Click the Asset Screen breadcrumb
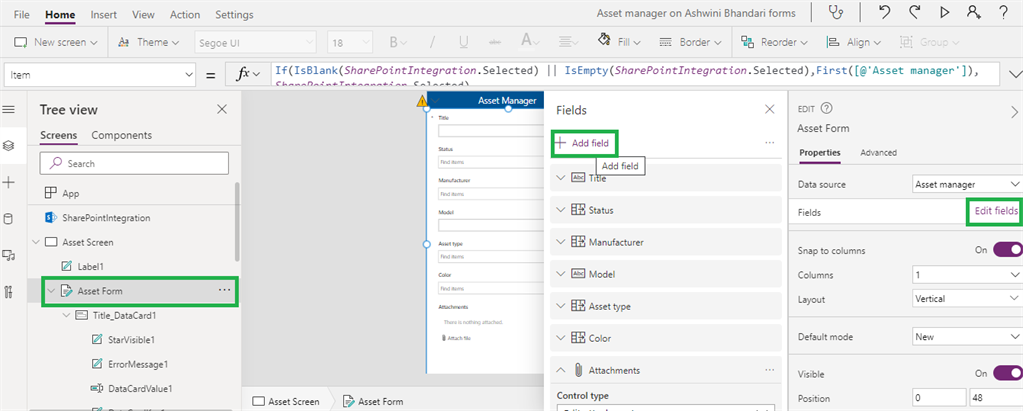This screenshot has width=1023, height=411. [286, 401]
